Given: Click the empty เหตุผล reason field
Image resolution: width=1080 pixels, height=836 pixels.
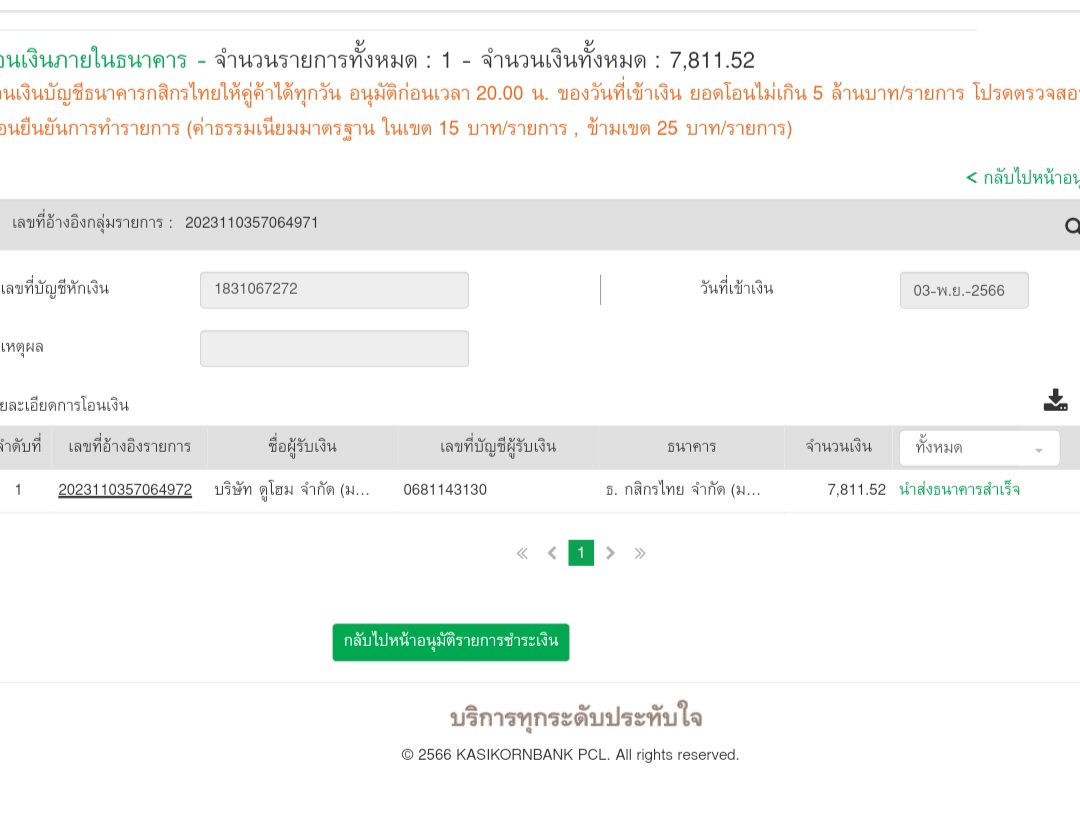Looking at the screenshot, I should tap(334, 348).
